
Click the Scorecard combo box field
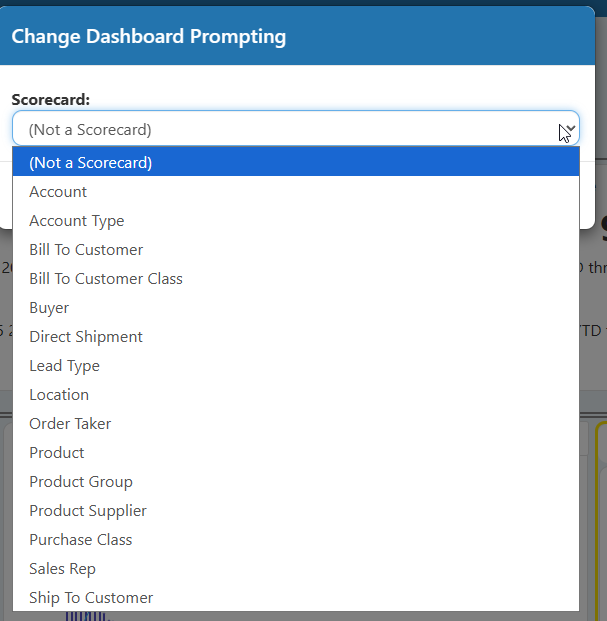point(296,128)
